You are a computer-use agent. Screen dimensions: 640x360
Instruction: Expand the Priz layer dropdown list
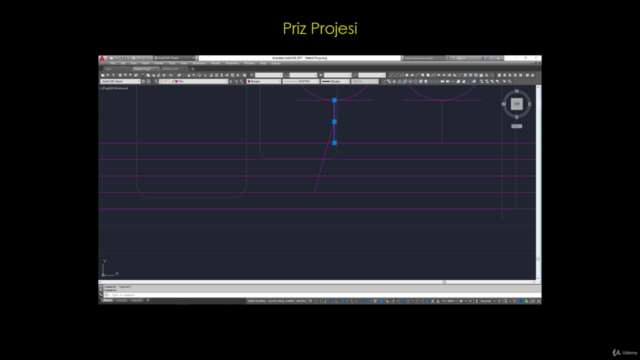click(x=201, y=81)
